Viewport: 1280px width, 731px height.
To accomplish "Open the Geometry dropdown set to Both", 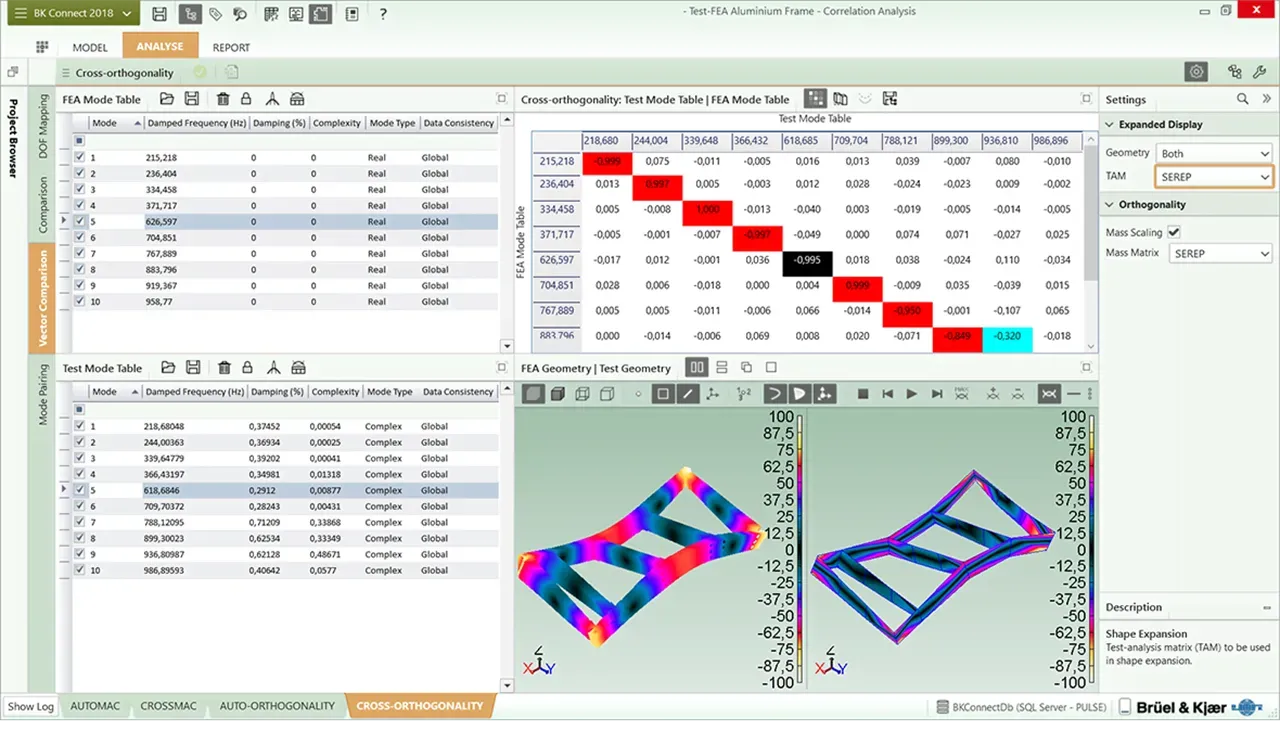I will 1214,153.
